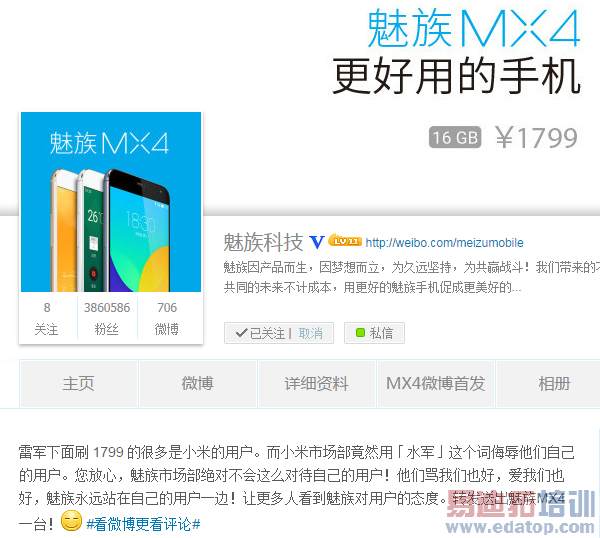Switch to the 微博 tab
Viewport: 600px width, 538px height.
pos(198,384)
